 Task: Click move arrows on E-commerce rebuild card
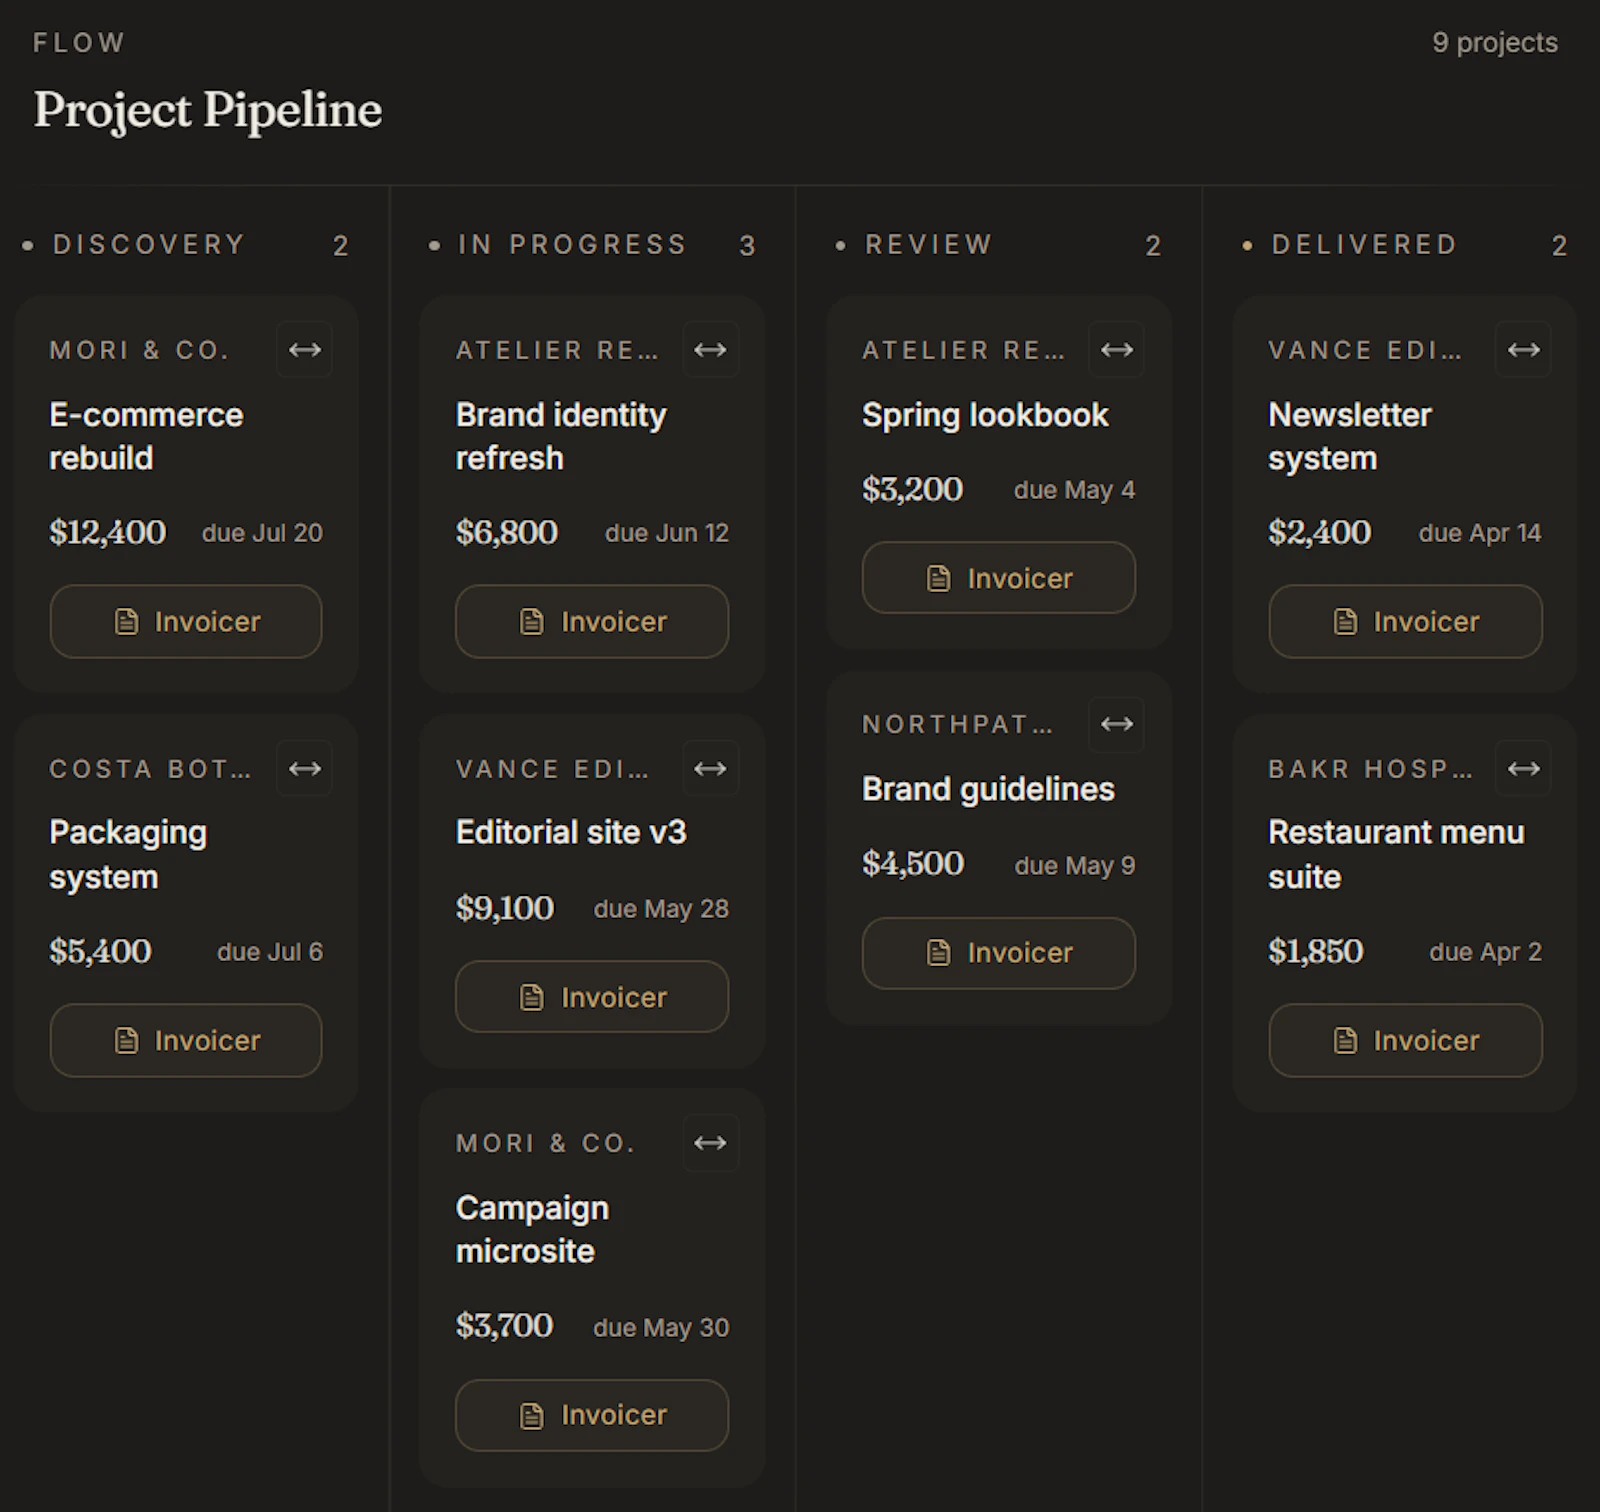pos(305,349)
